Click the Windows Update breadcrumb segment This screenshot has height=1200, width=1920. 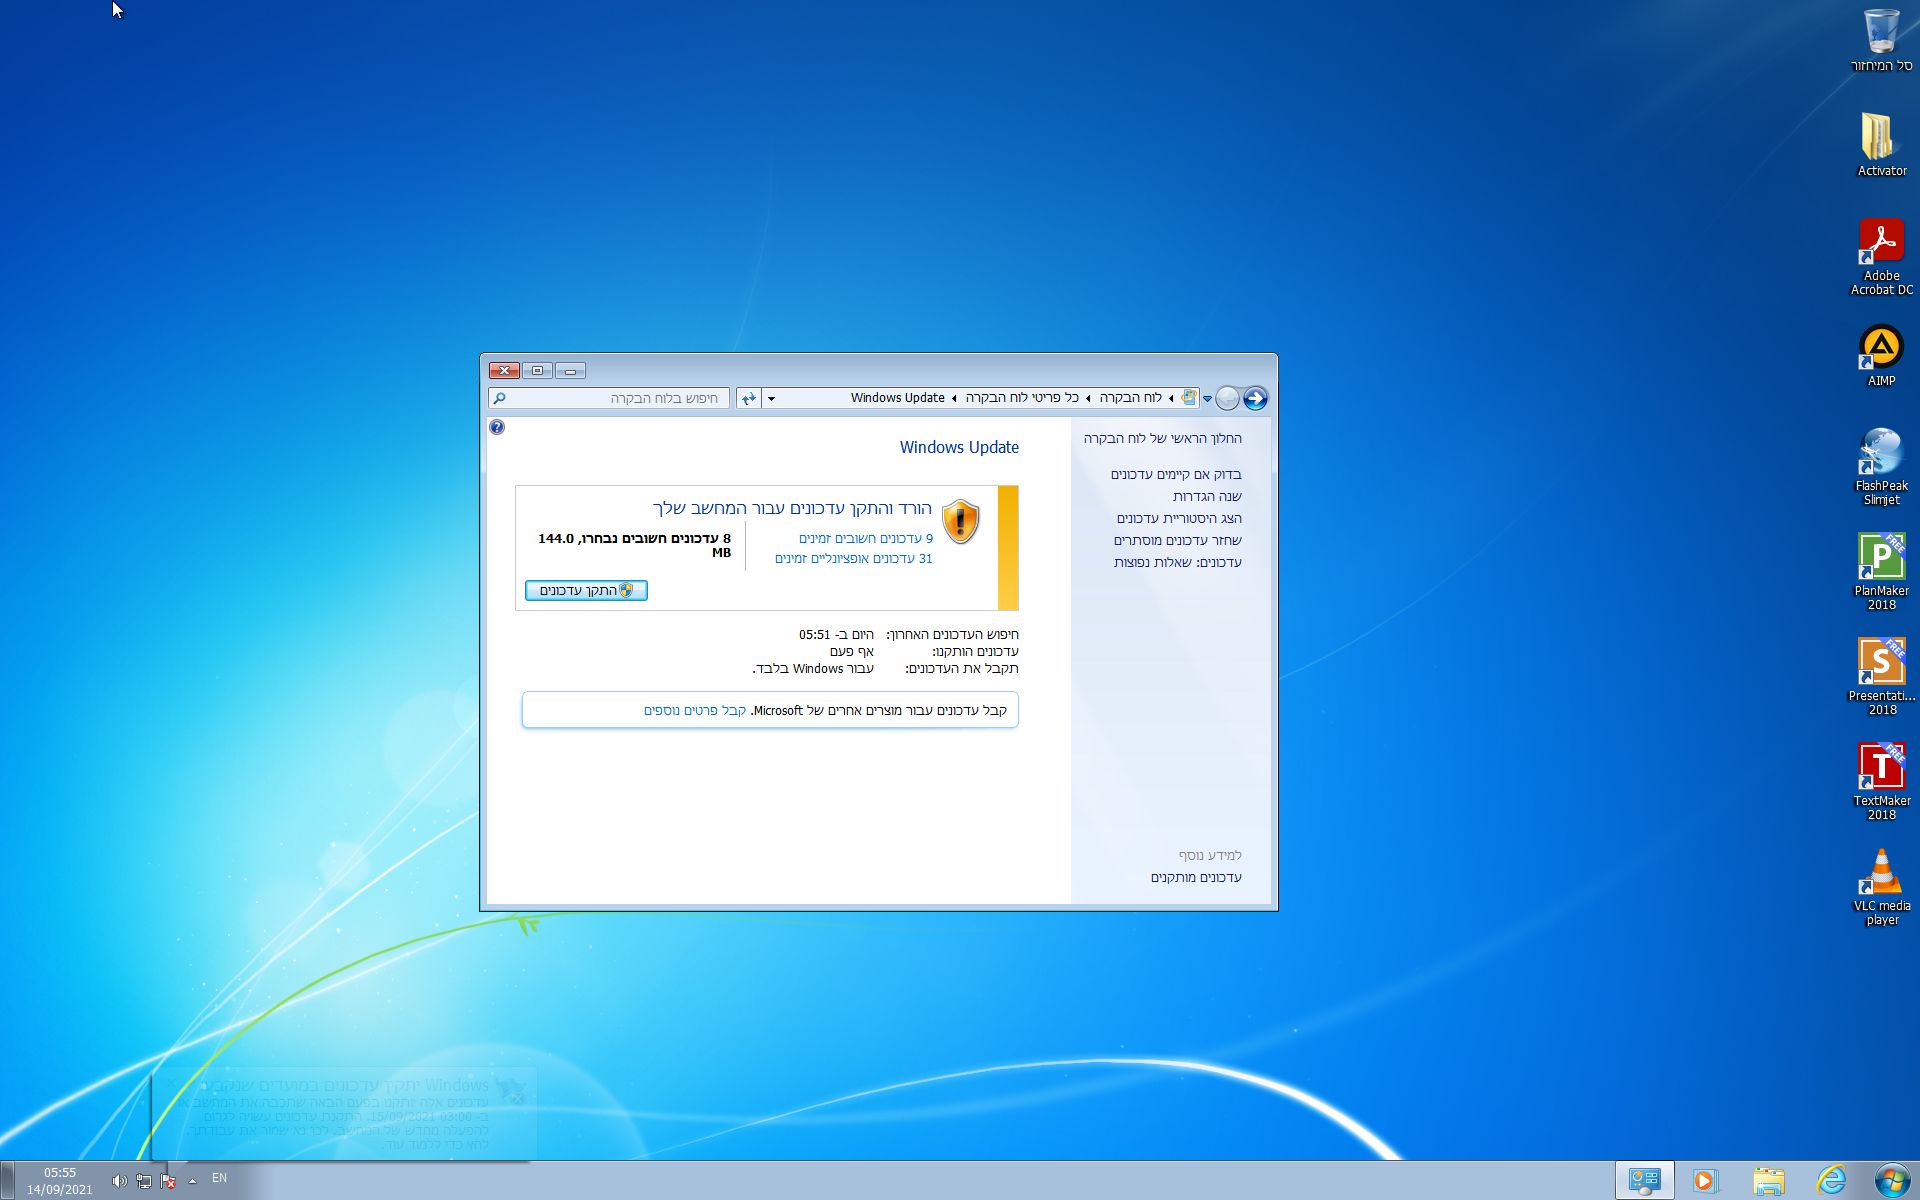coord(897,398)
